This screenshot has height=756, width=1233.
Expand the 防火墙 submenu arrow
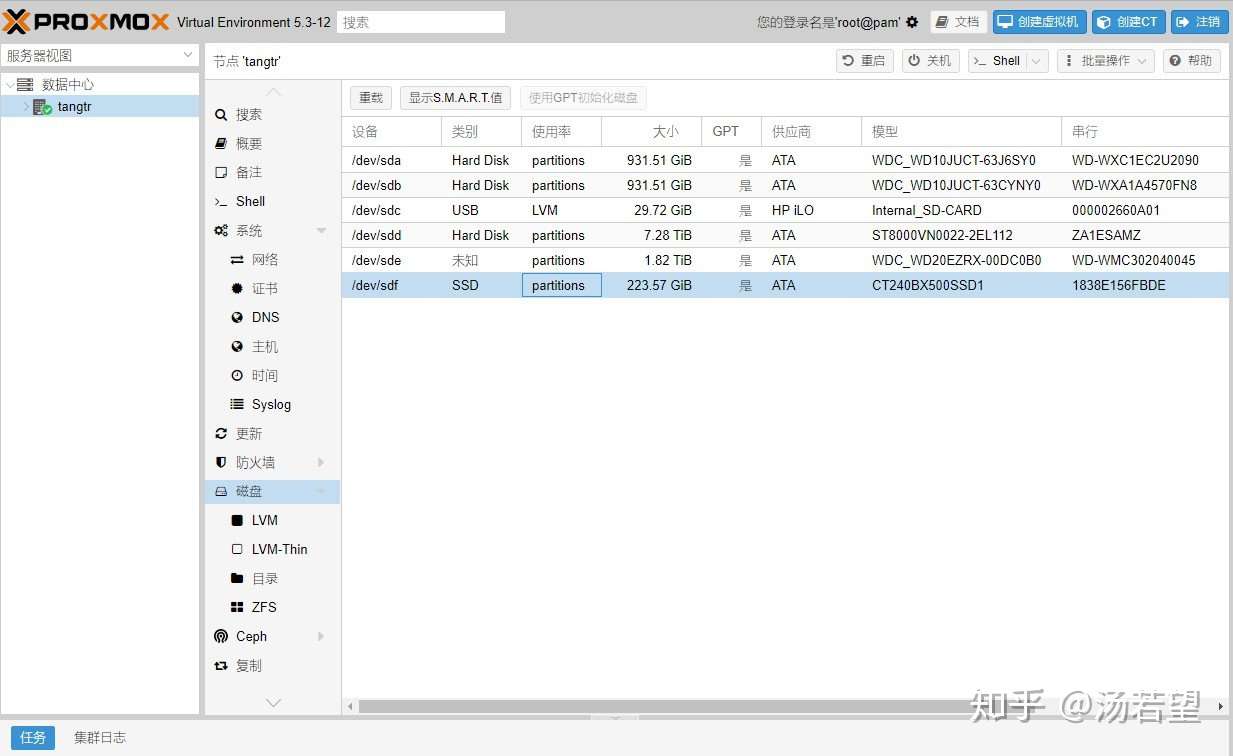(321, 463)
